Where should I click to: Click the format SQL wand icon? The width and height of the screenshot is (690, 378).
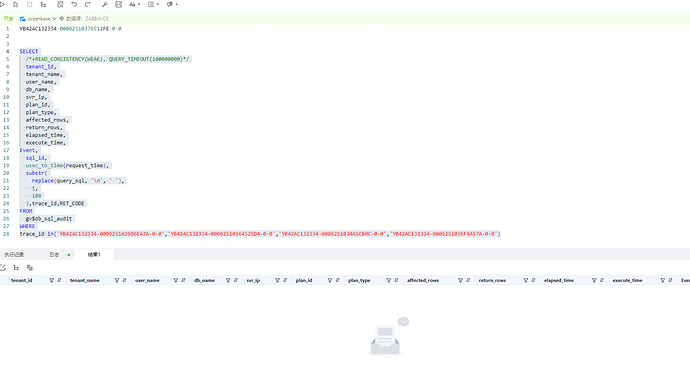click(105, 4)
